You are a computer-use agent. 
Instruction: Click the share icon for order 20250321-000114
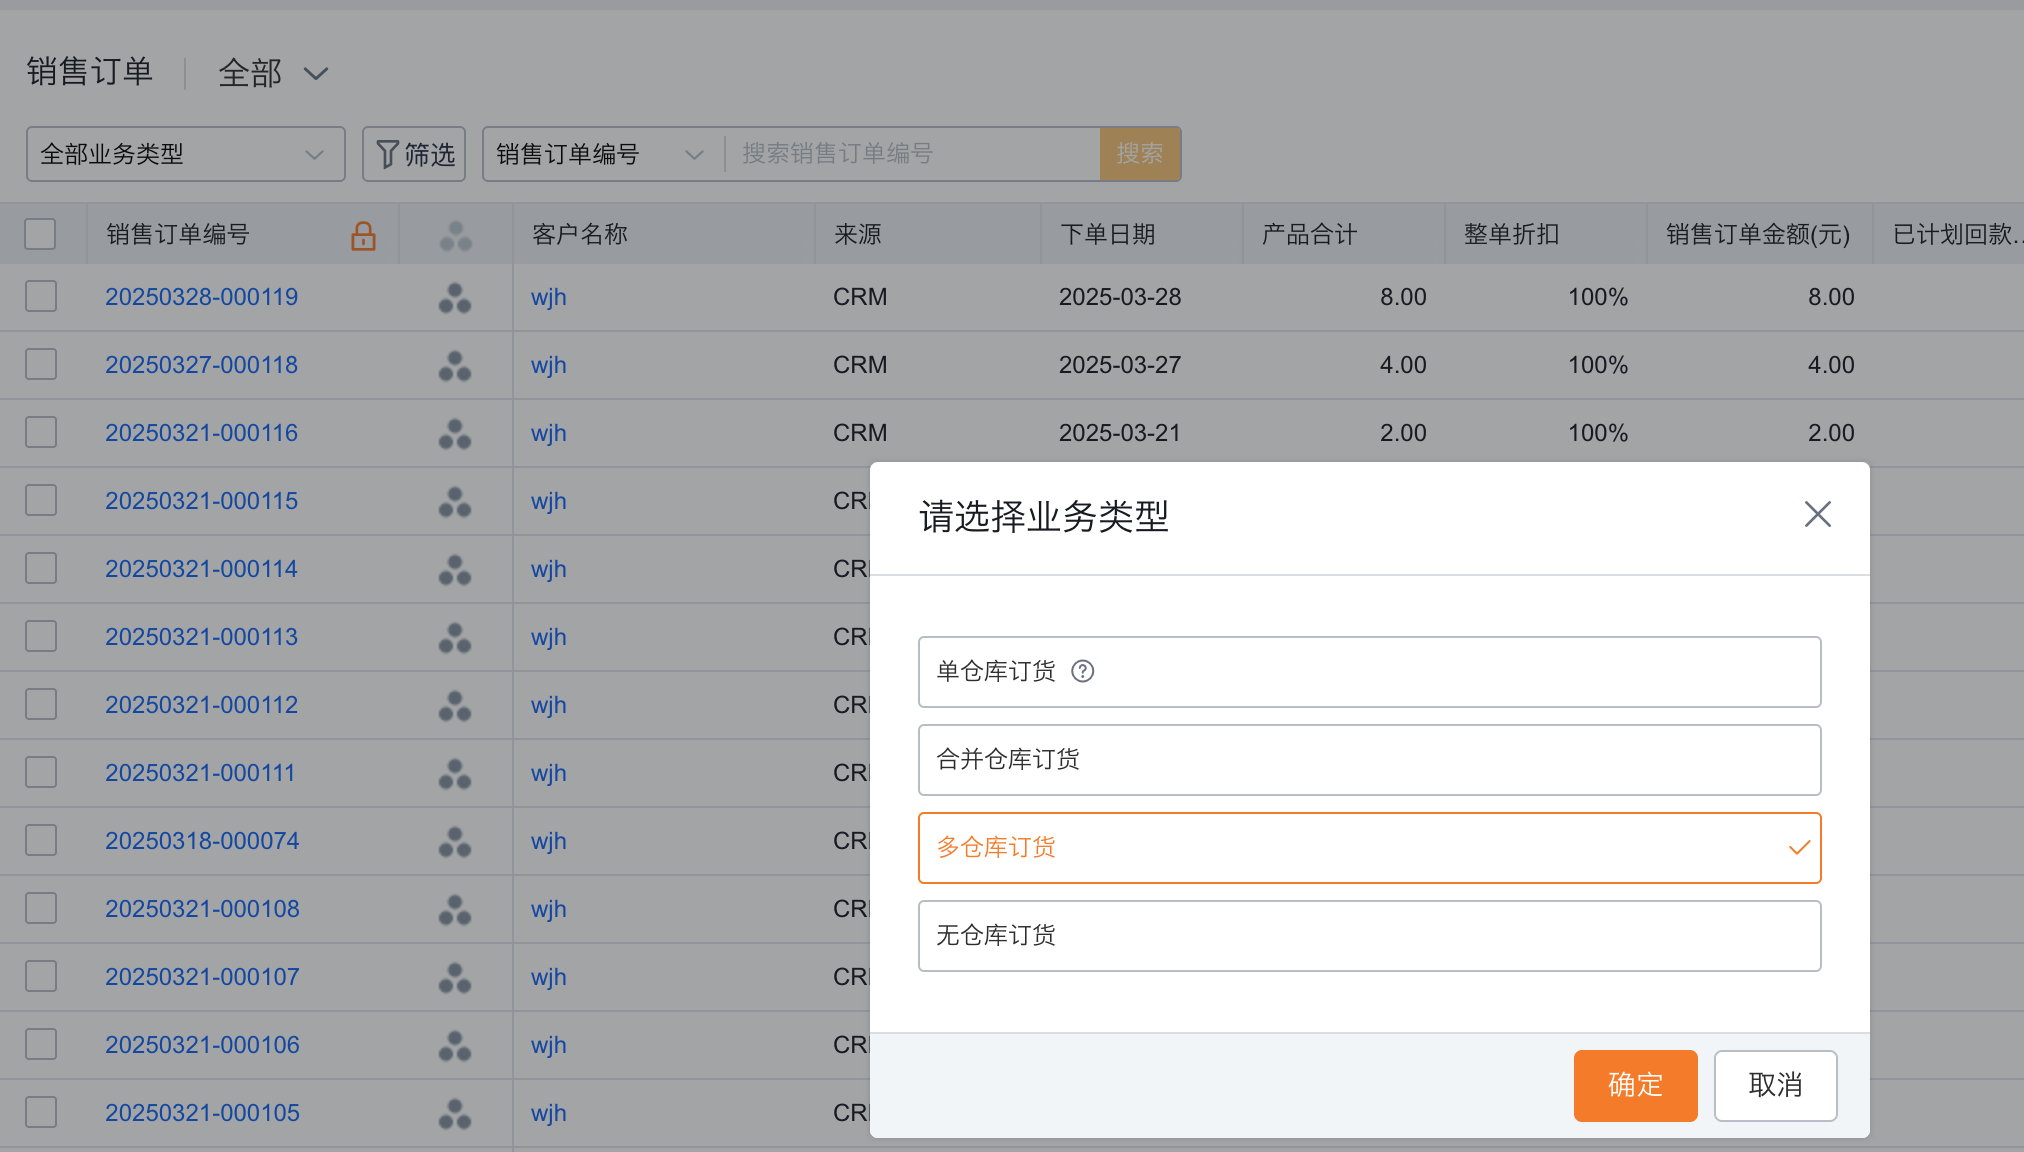pos(455,570)
